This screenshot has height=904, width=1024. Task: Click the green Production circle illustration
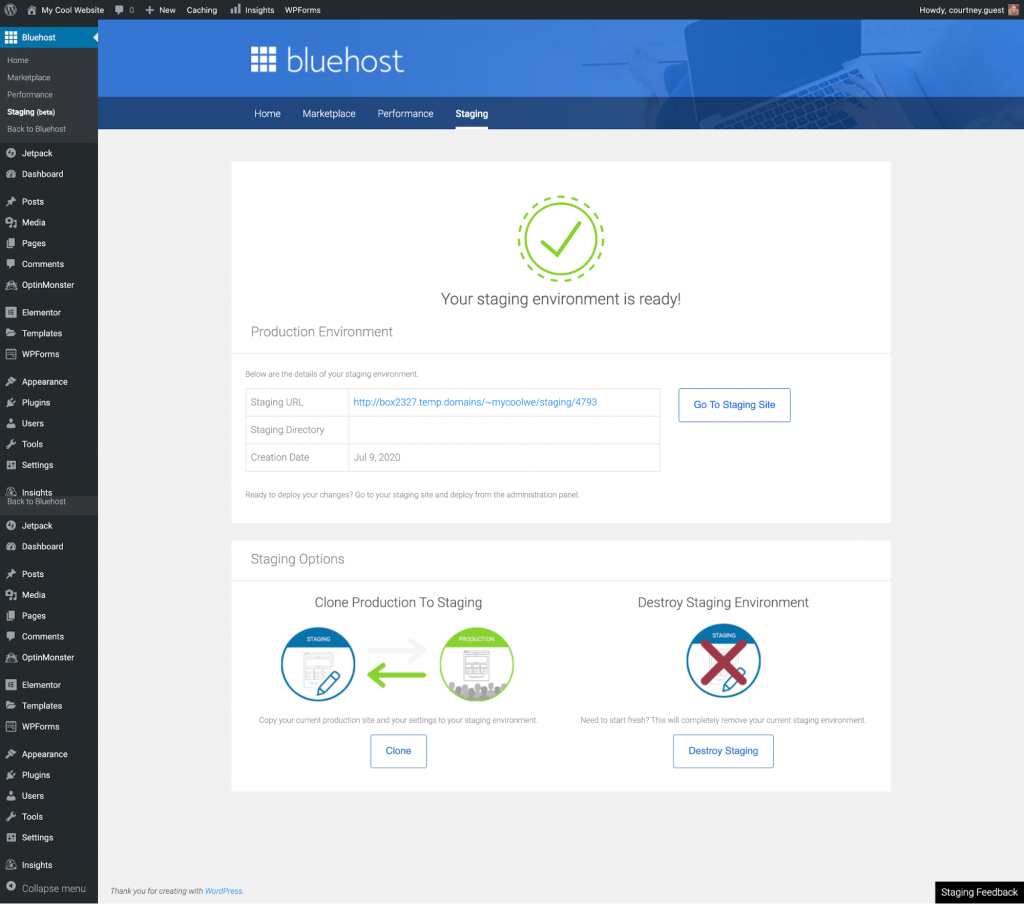click(x=476, y=665)
